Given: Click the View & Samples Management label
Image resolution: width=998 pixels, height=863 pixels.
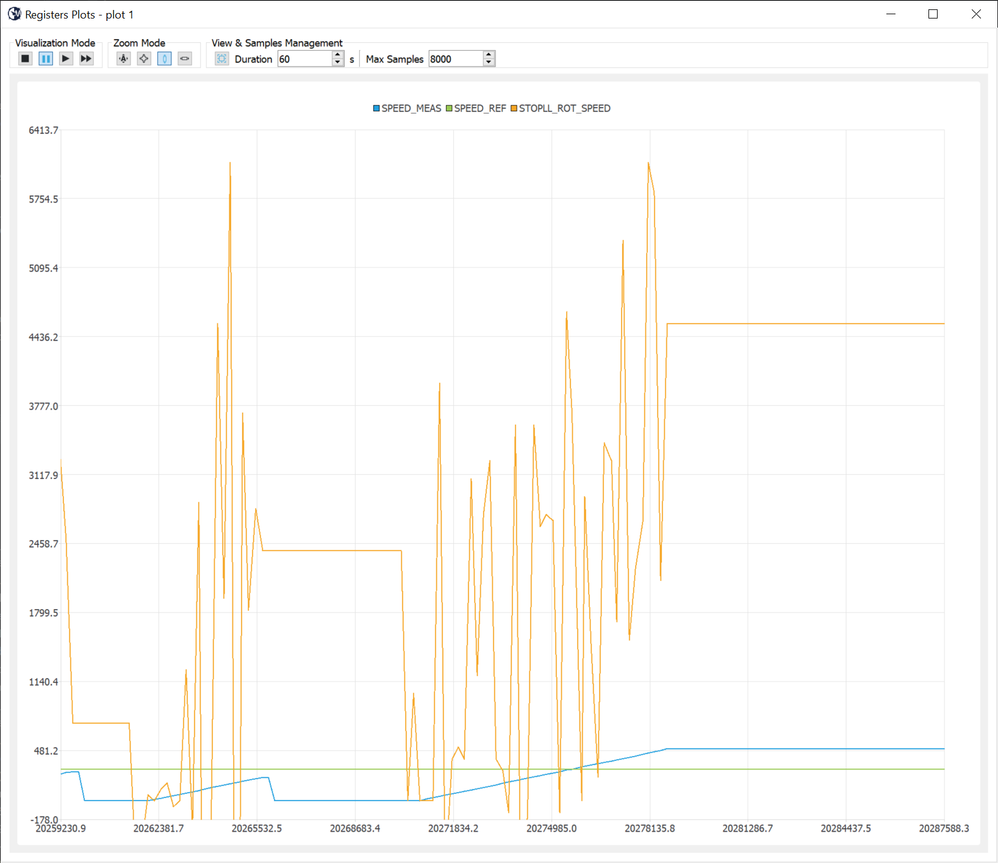Looking at the screenshot, I should click(x=277, y=43).
